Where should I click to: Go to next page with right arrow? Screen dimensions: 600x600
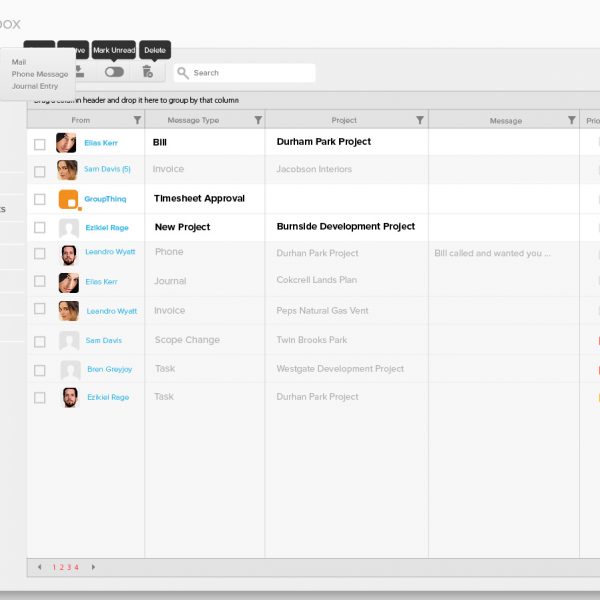click(93, 567)
